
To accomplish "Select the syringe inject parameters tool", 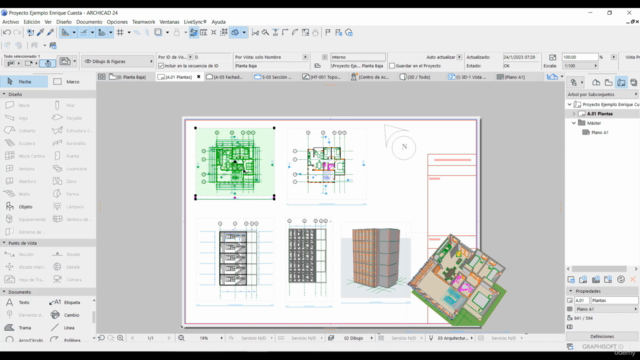I will tap(51, 33).
